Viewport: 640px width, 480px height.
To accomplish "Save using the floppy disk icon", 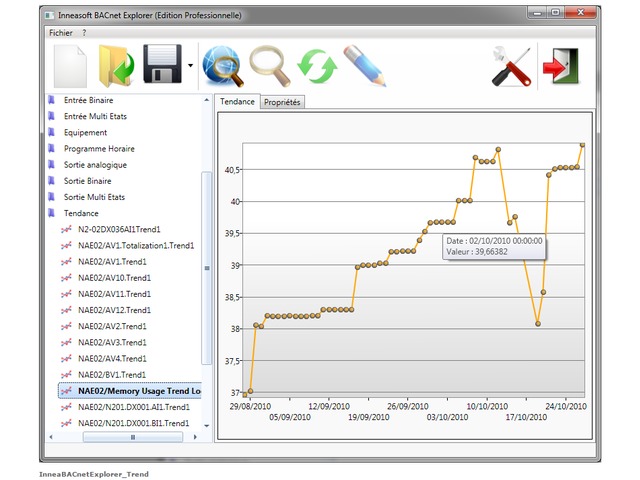I will pos(163,66).
